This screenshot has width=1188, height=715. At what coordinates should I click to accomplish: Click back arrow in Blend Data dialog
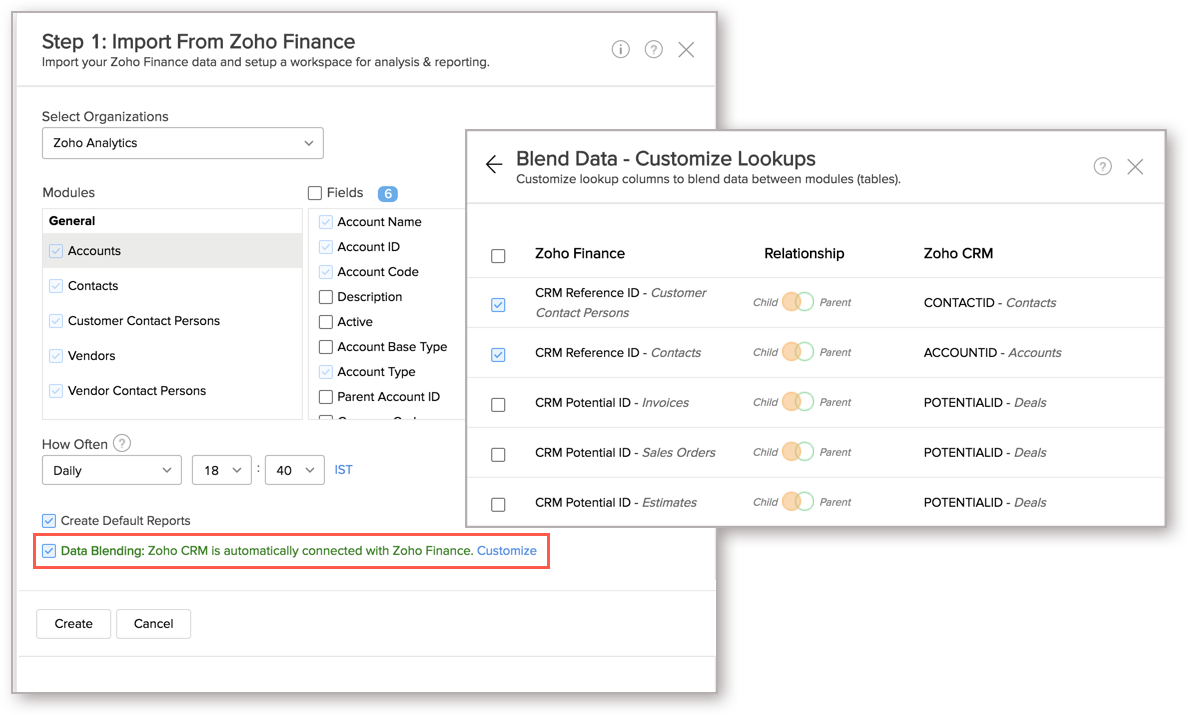coord(493,165)
